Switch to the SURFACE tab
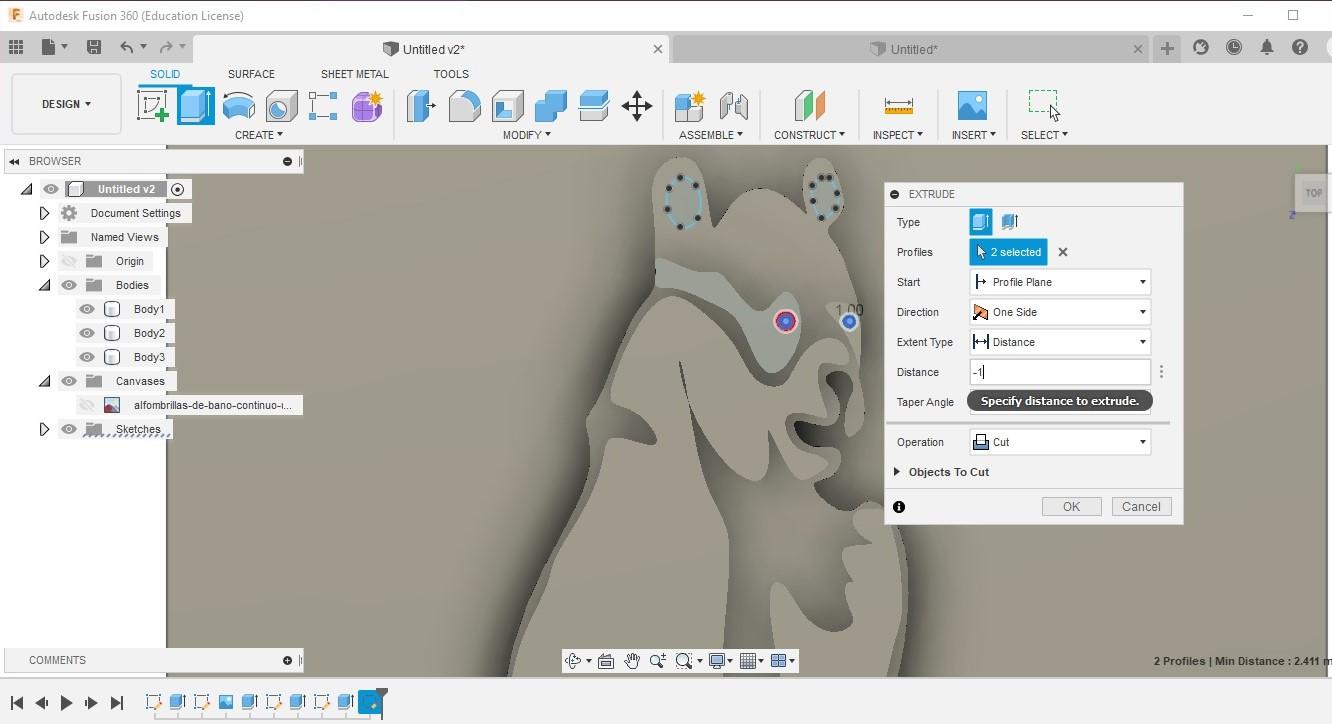Viewport: 1332px width, 724px height. [251, 74]
